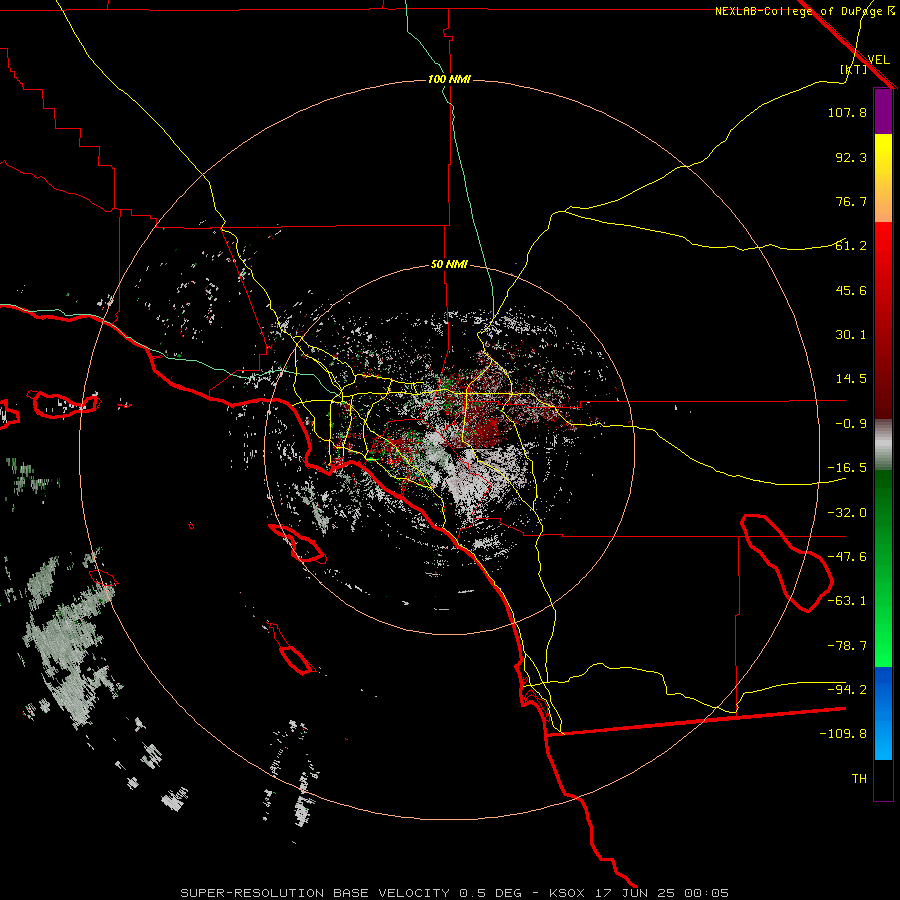The image size is (900, 900).
Task: Select the 30.1 scale value
Action: pyautogui.click(x=851, y=335)
